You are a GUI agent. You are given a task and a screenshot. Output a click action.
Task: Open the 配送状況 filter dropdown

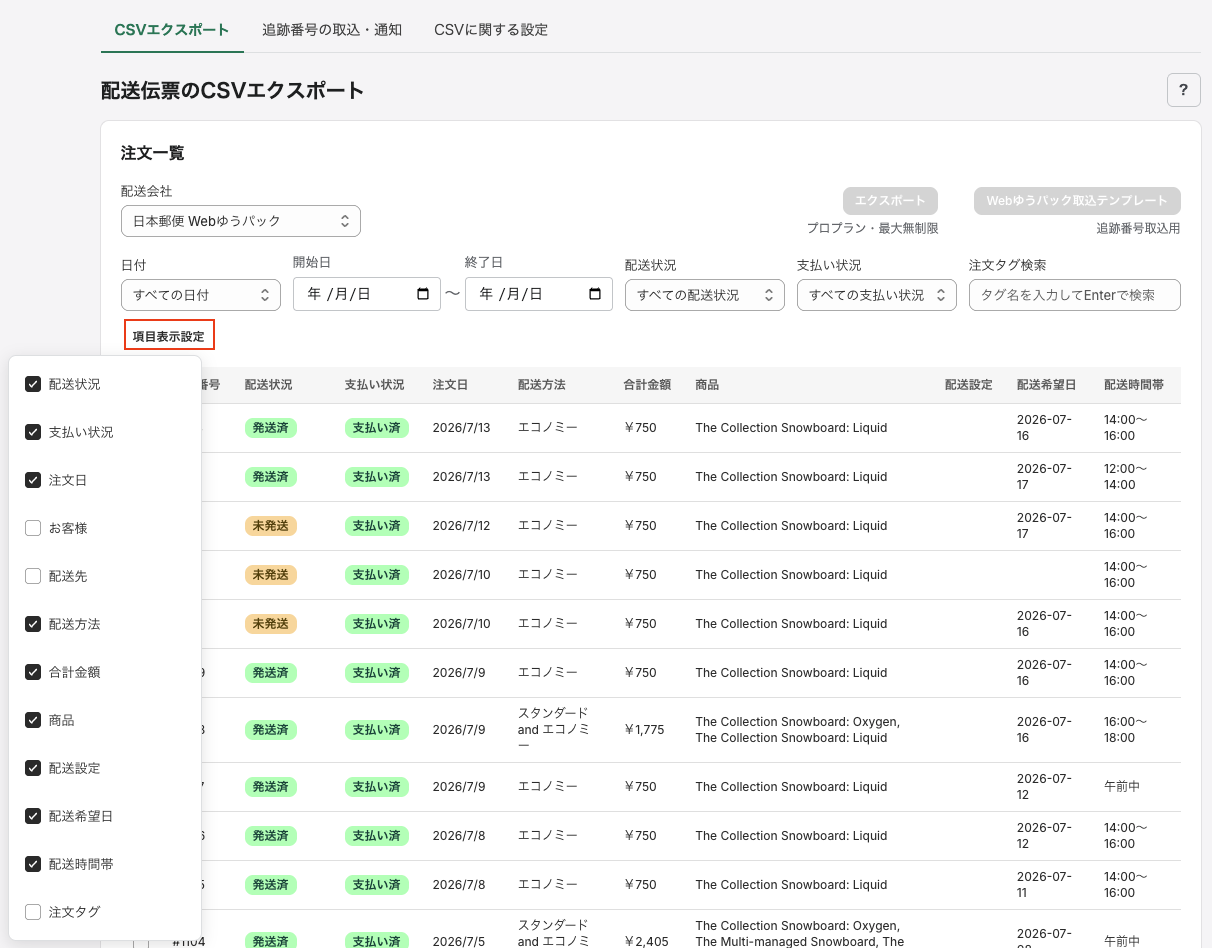click(x=705, y=295)
